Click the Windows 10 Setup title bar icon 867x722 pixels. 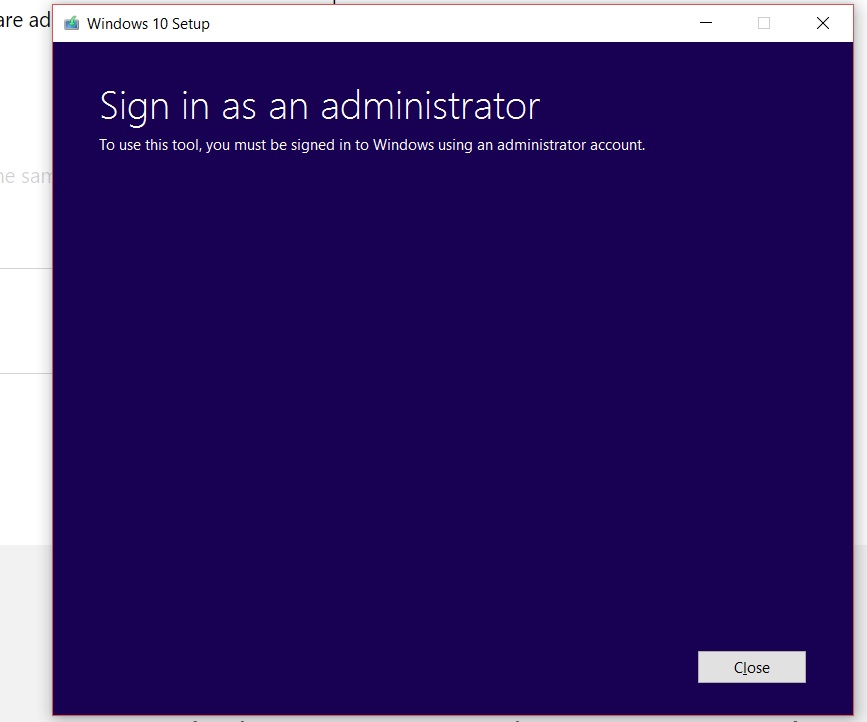[x=71, y=23]
